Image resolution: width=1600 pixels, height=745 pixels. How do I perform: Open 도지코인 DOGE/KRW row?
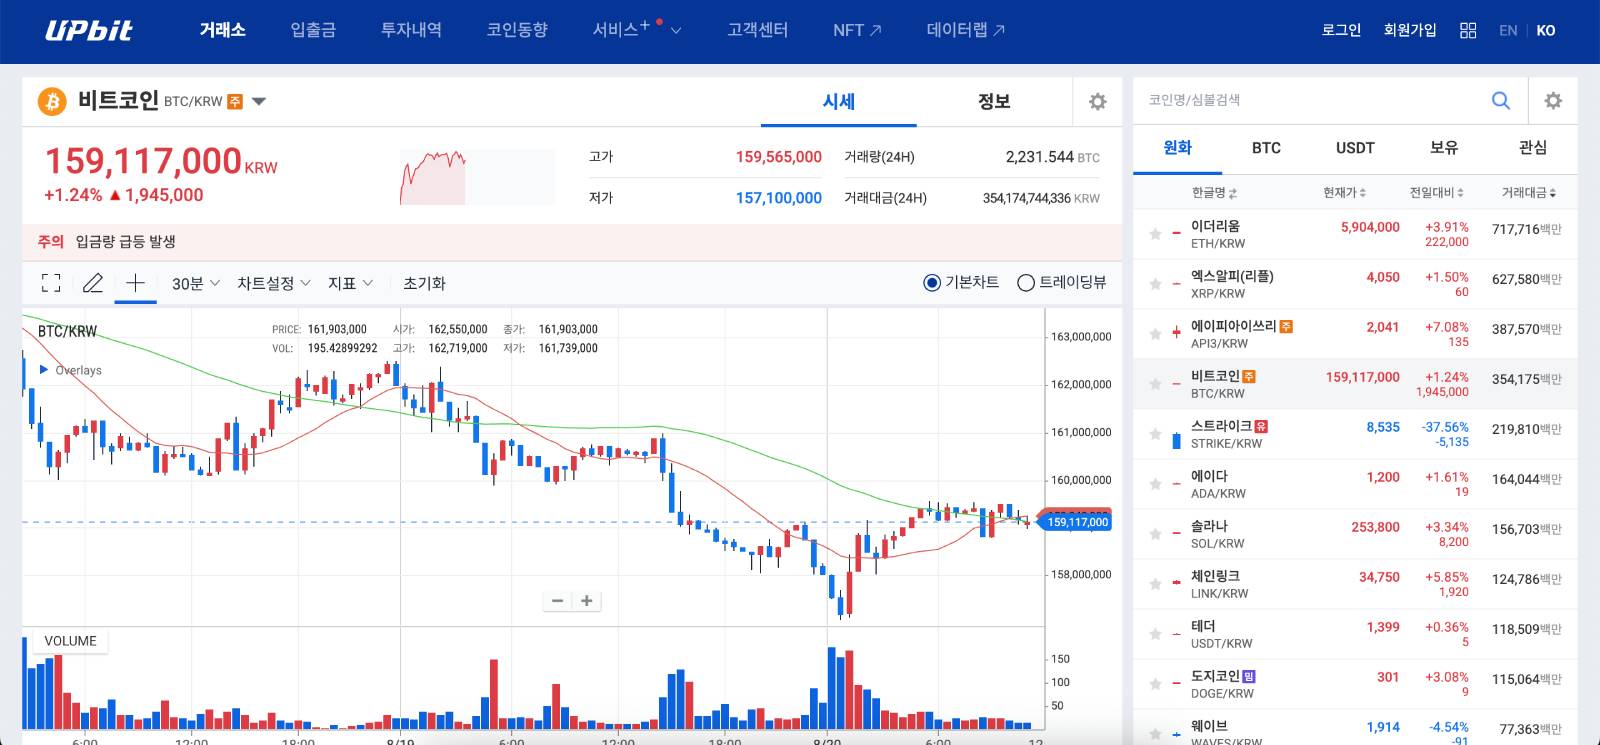point(1355,684)
